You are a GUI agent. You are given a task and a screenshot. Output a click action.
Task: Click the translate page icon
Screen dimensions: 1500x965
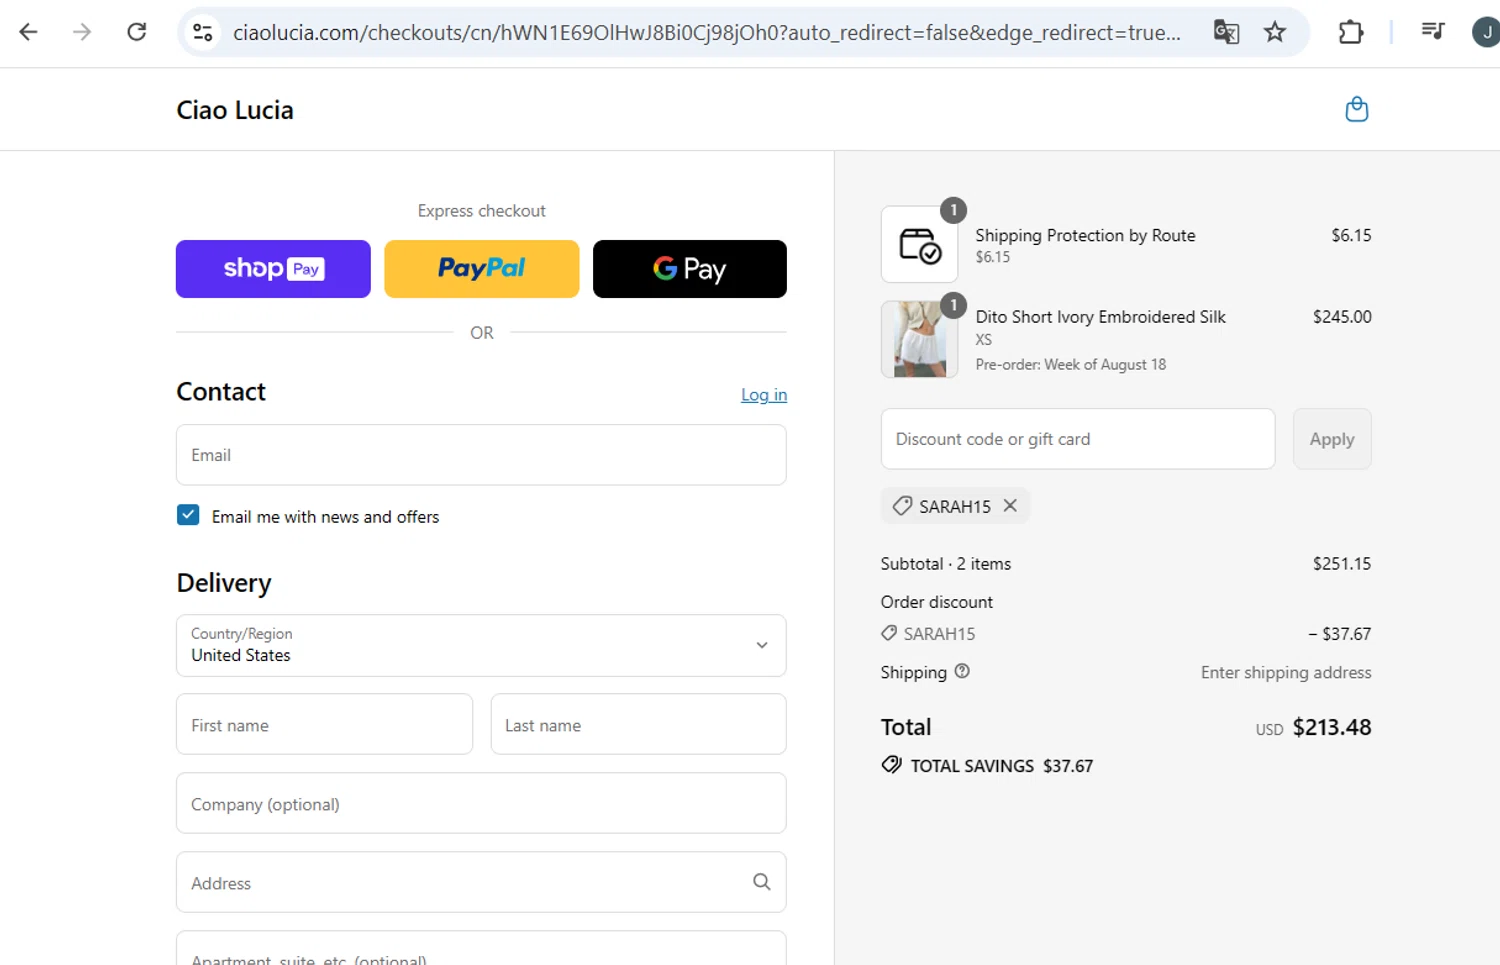[x=1226, y=32]
